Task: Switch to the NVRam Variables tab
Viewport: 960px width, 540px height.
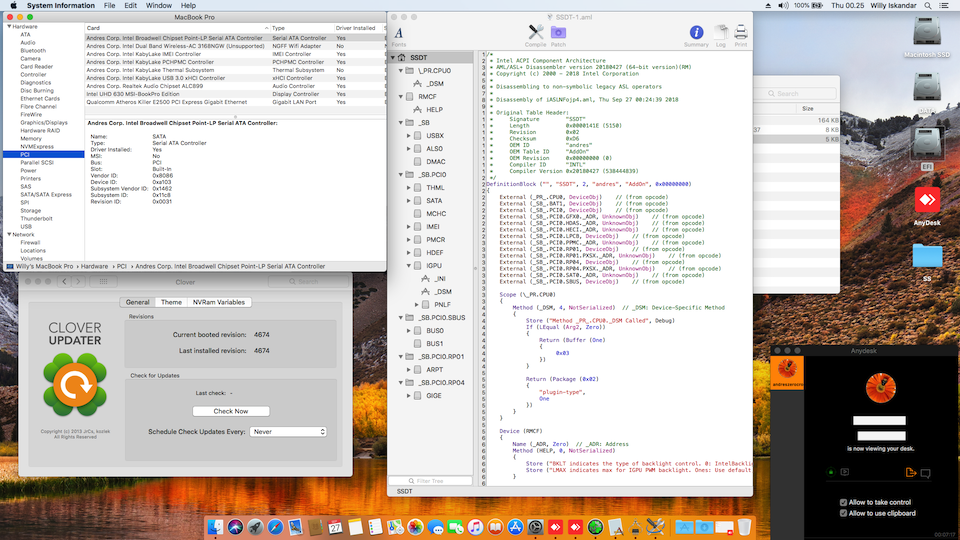Action: [217, 302]
